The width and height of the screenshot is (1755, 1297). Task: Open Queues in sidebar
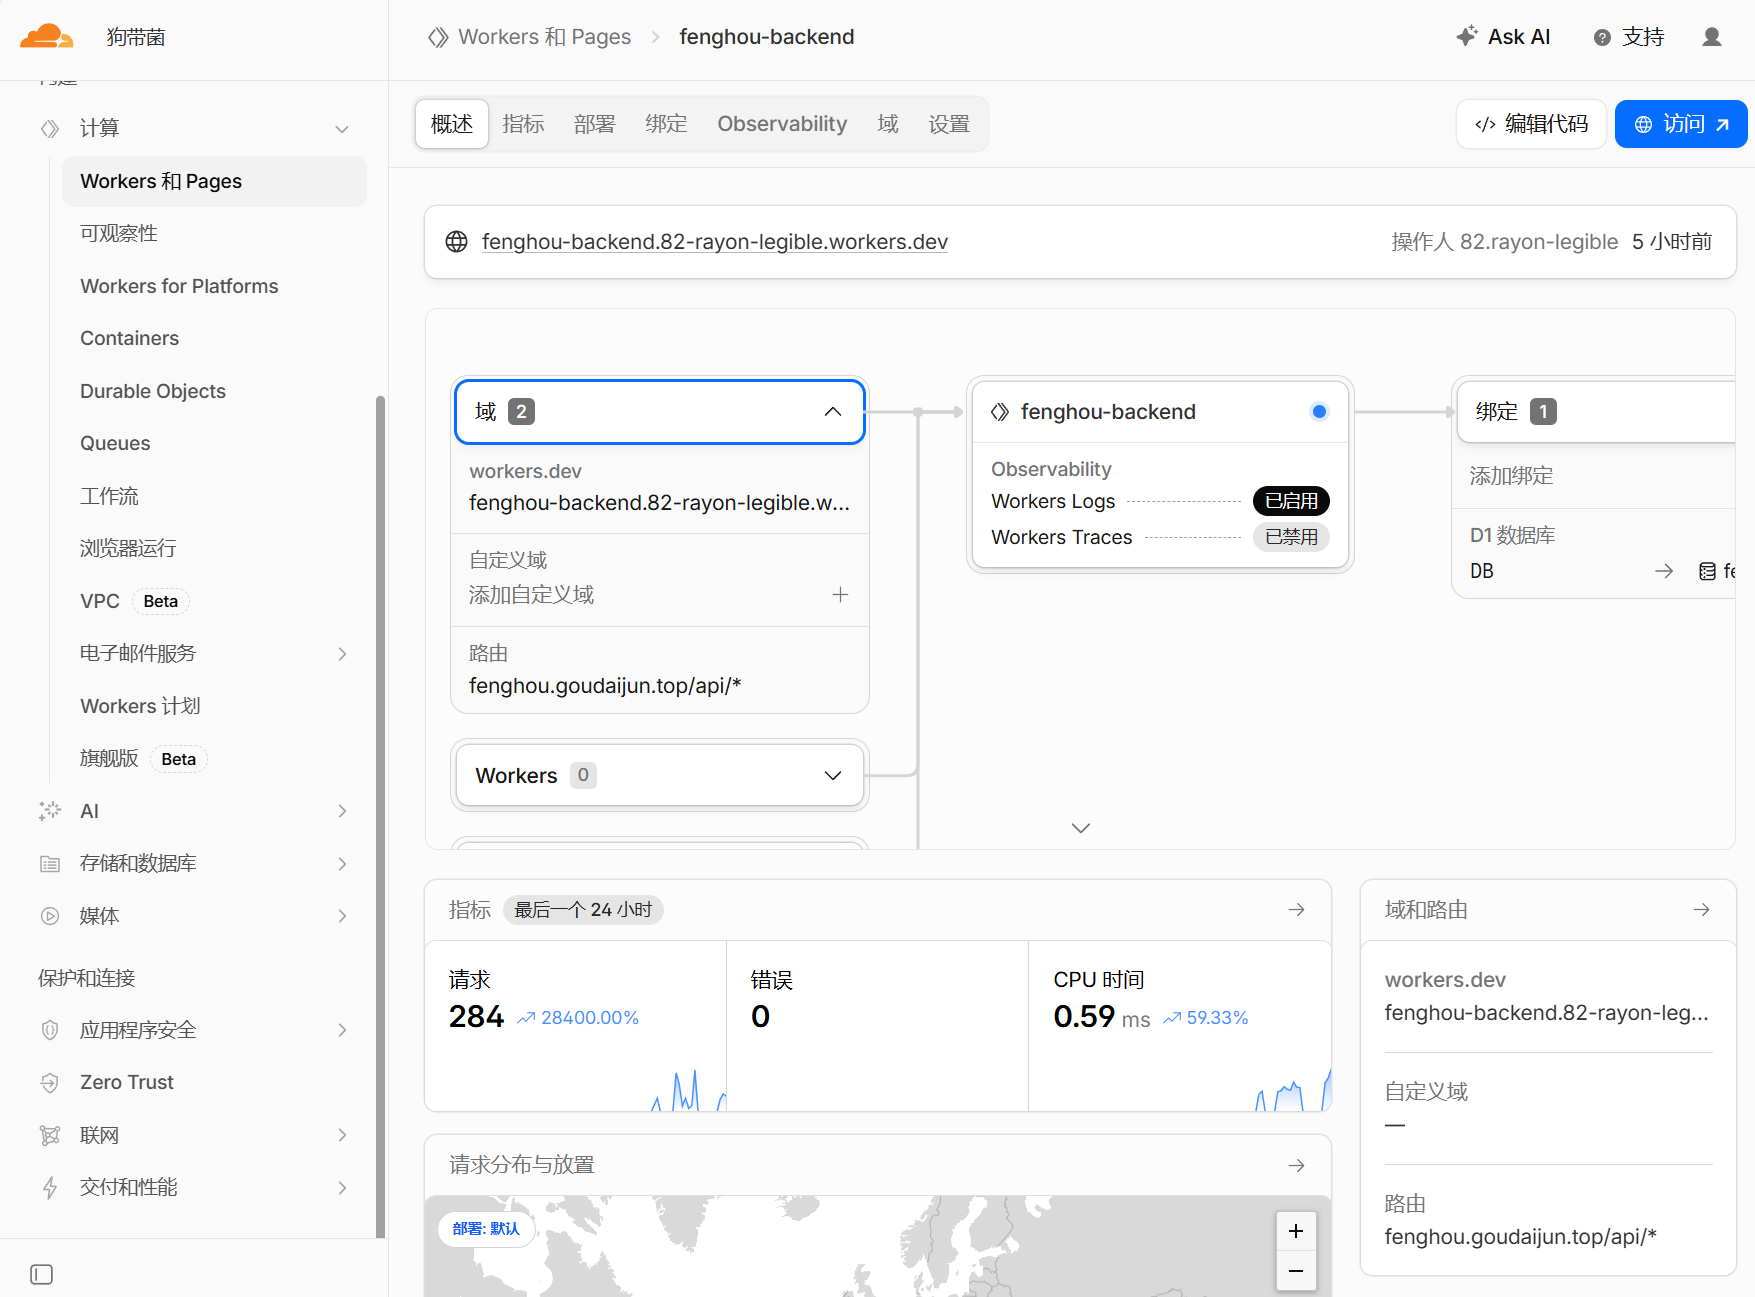tap(115, 443)
